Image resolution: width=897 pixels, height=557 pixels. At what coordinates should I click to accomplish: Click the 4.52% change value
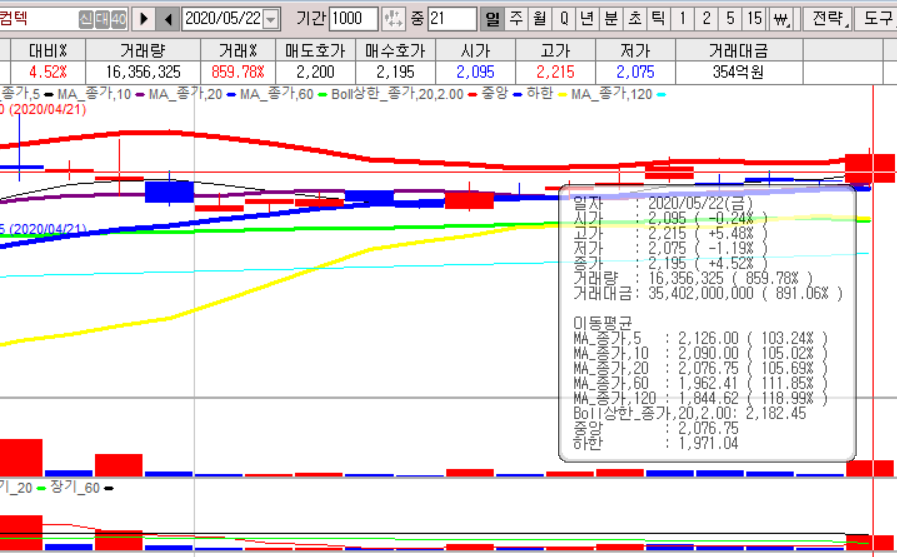[x=48, y=72]
